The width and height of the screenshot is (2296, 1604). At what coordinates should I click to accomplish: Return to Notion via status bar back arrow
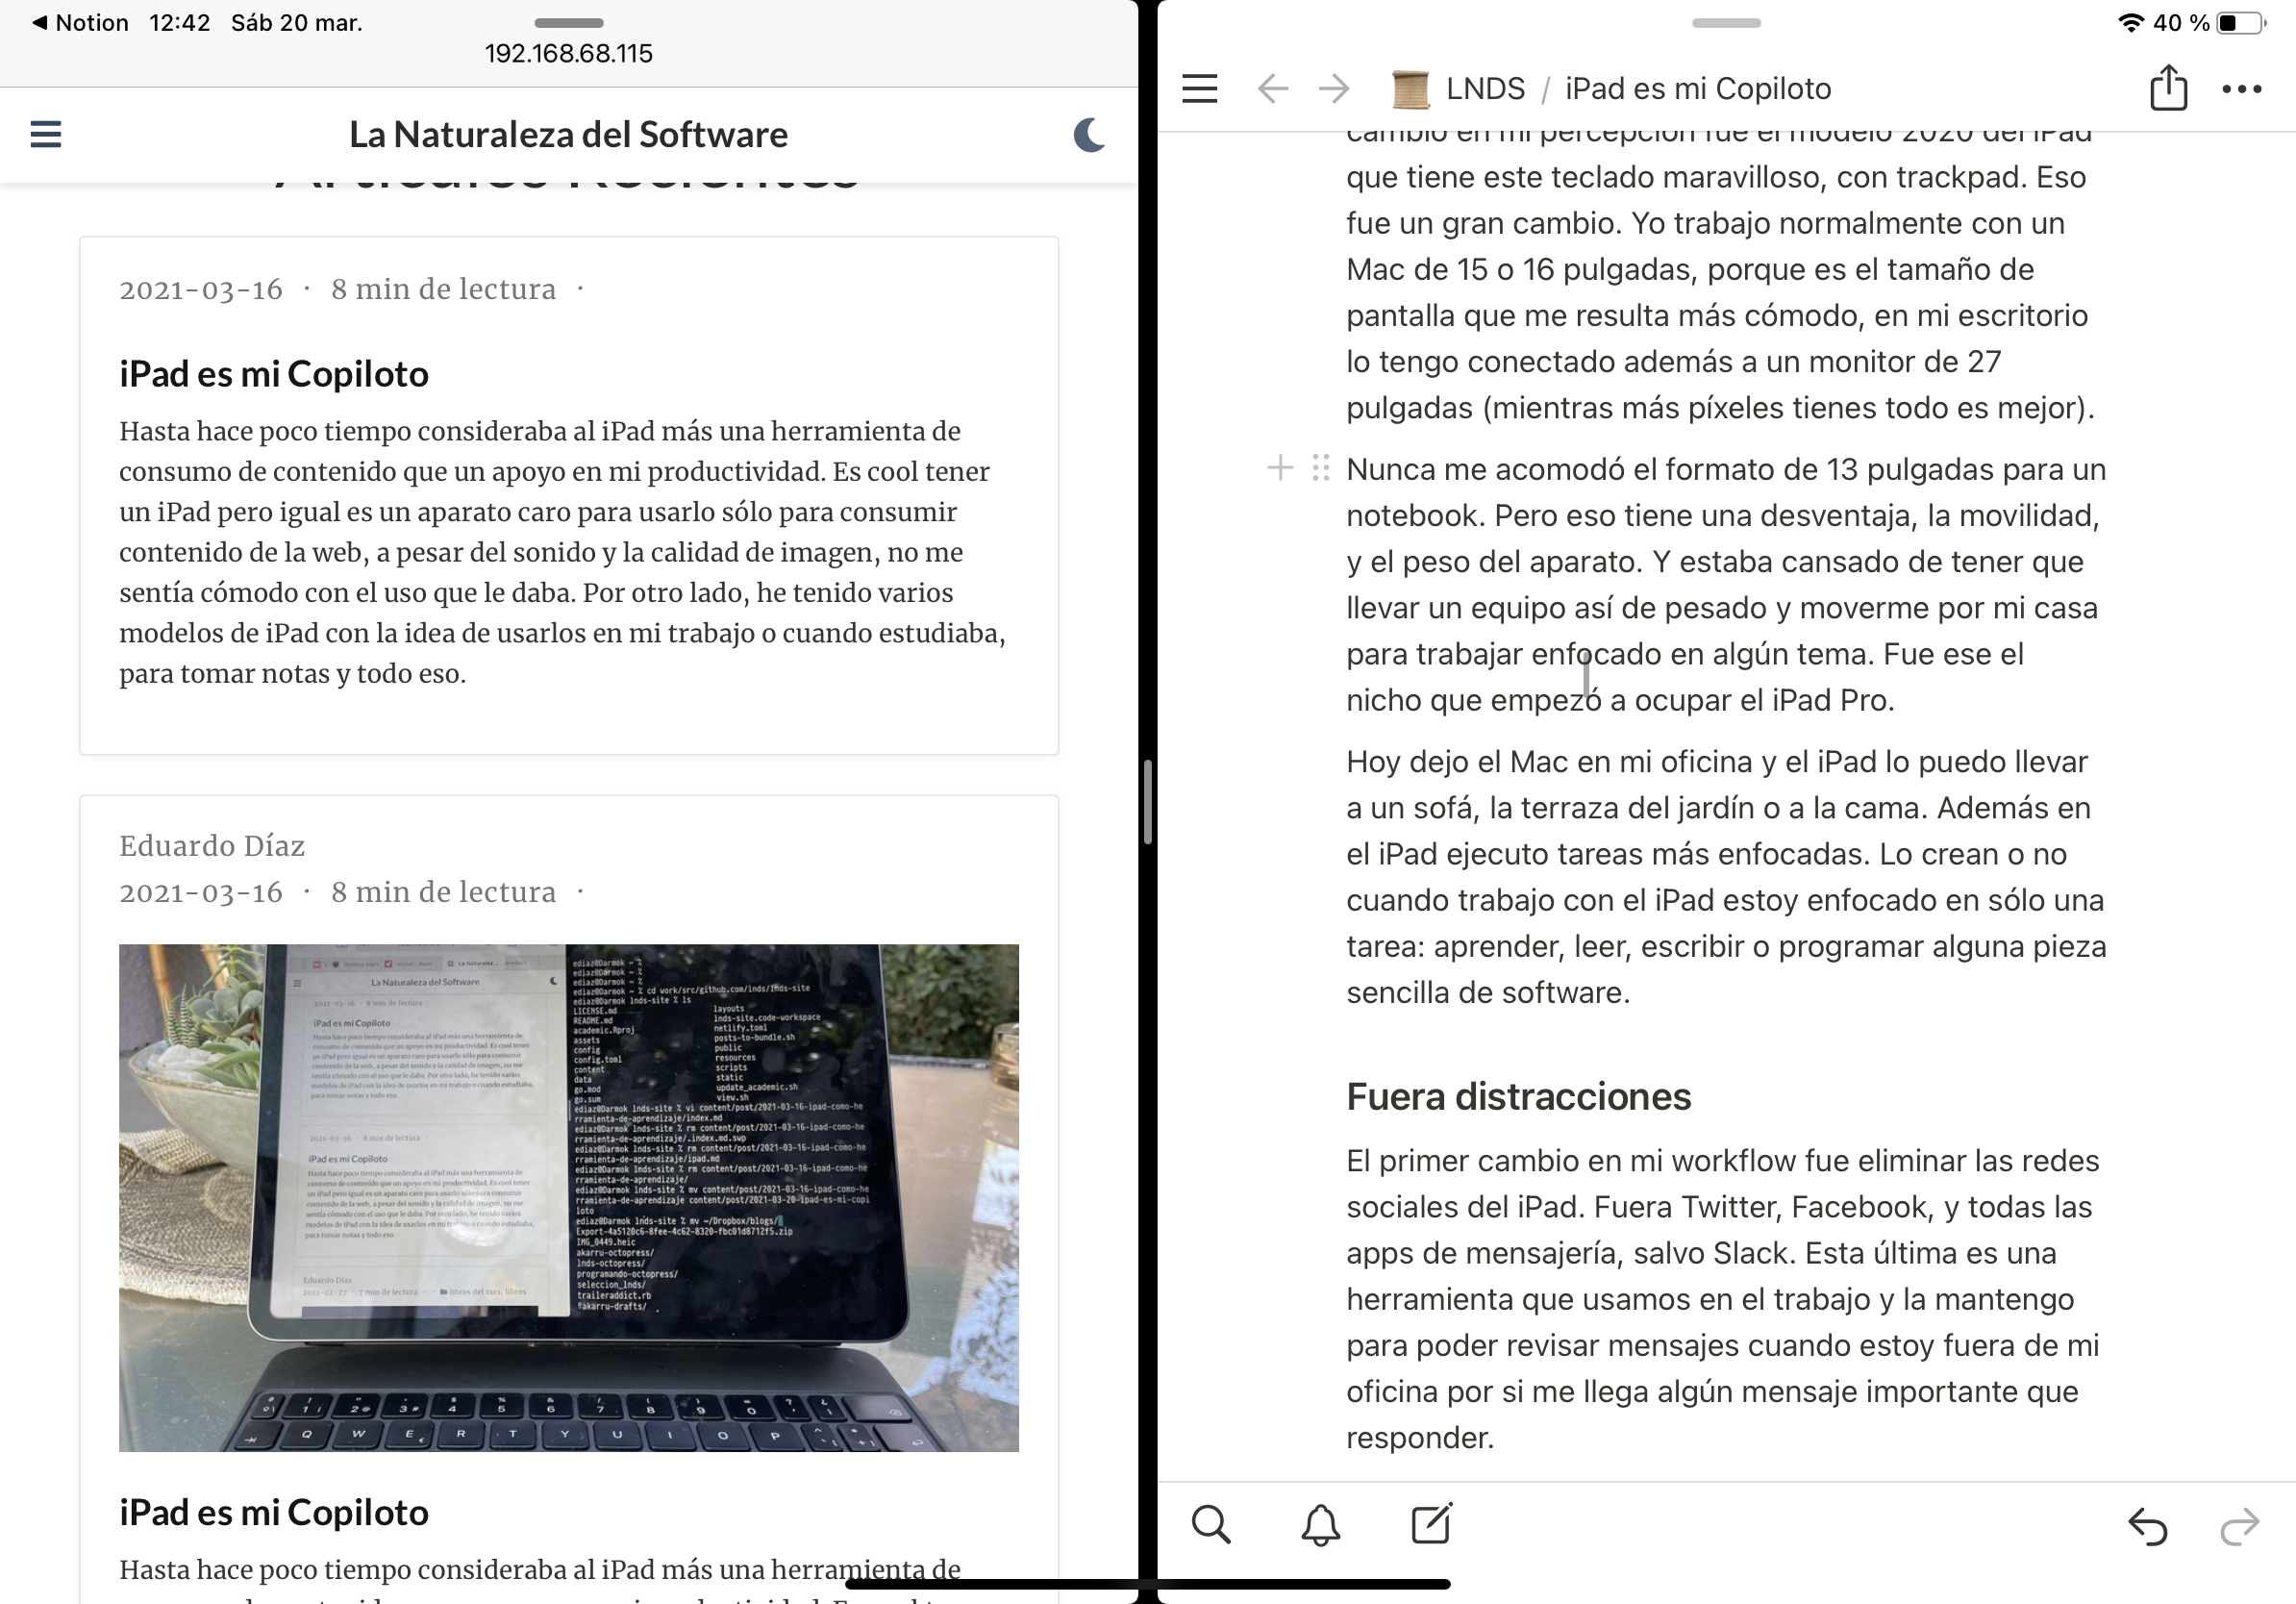point(80,22)
